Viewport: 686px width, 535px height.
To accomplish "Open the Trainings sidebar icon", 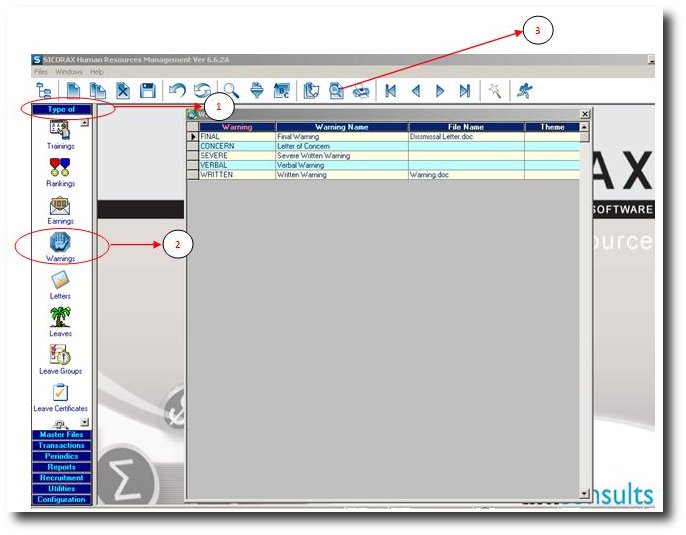I will (x=60, y=130).
